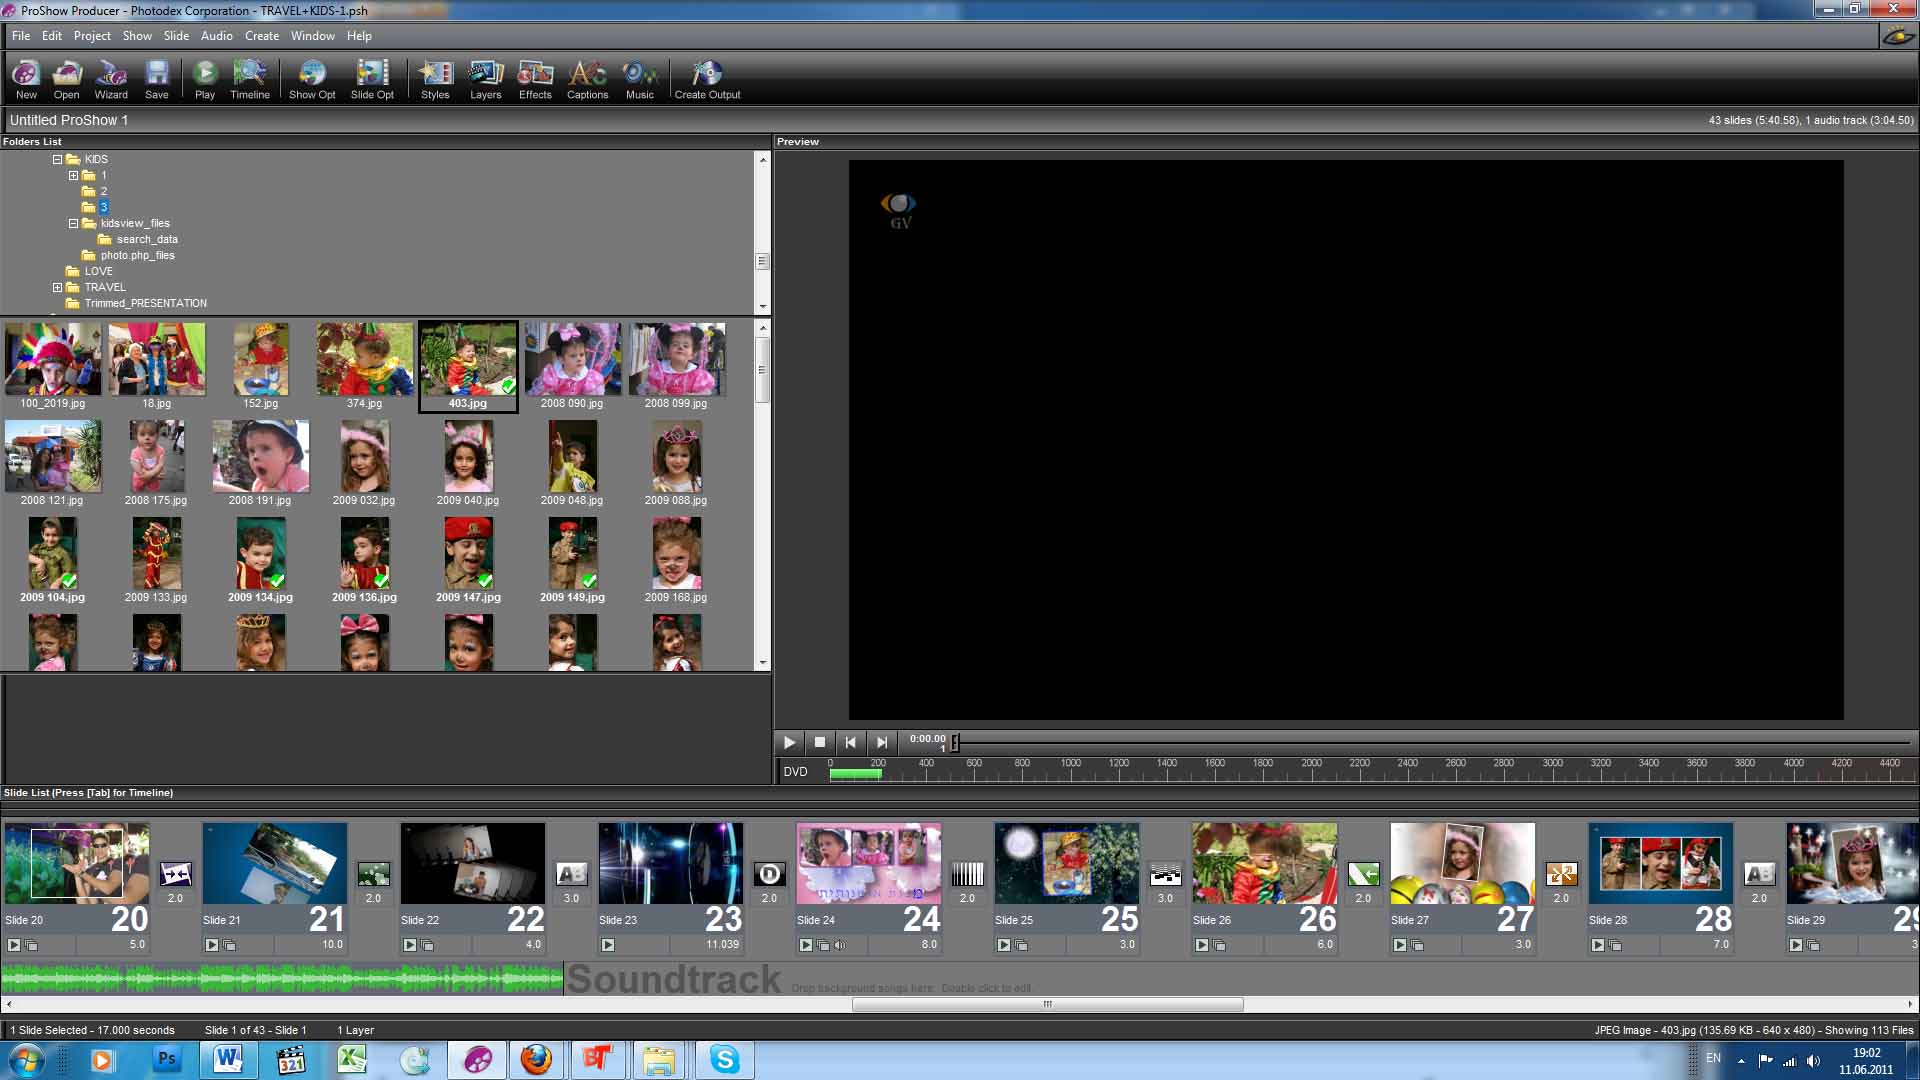Click Slide 23 small play icon

coord(608,945)
